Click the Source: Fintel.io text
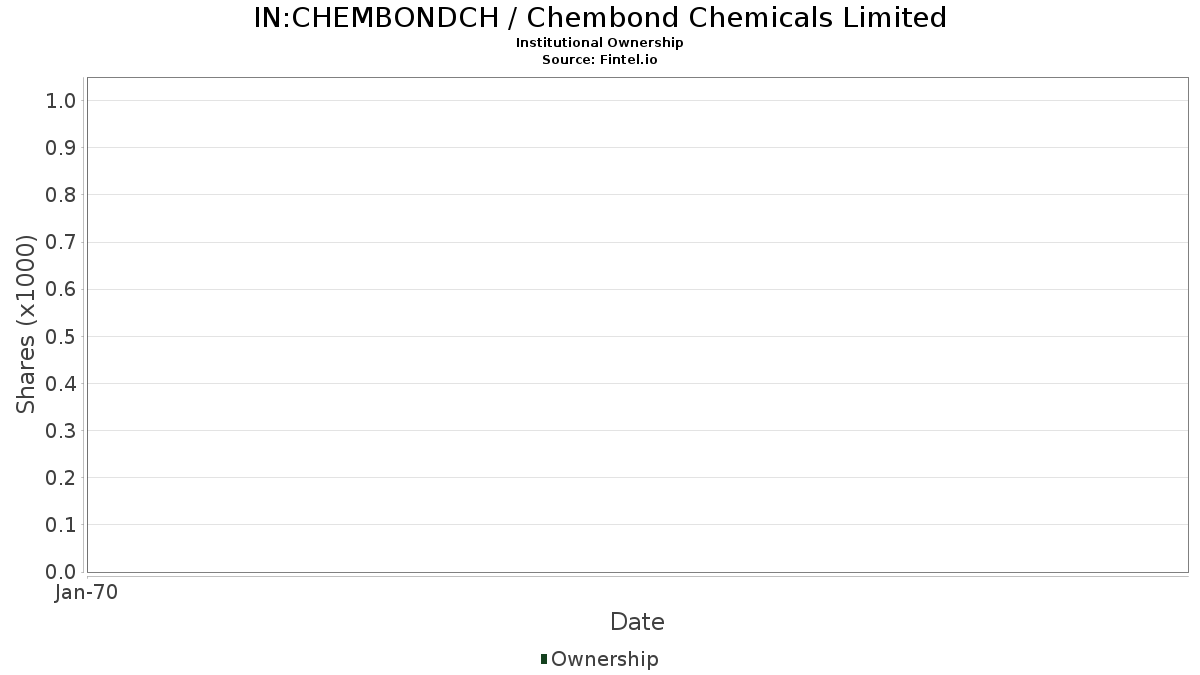The height and width of the screenshot is (675, 1200). [600, 60]
